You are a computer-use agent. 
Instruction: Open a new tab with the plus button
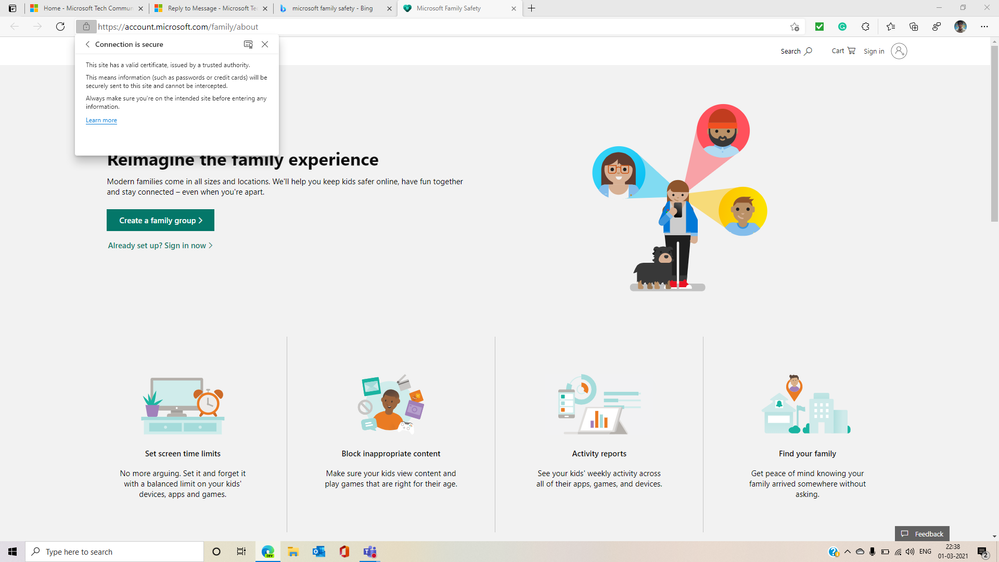(x=531, y=8)
